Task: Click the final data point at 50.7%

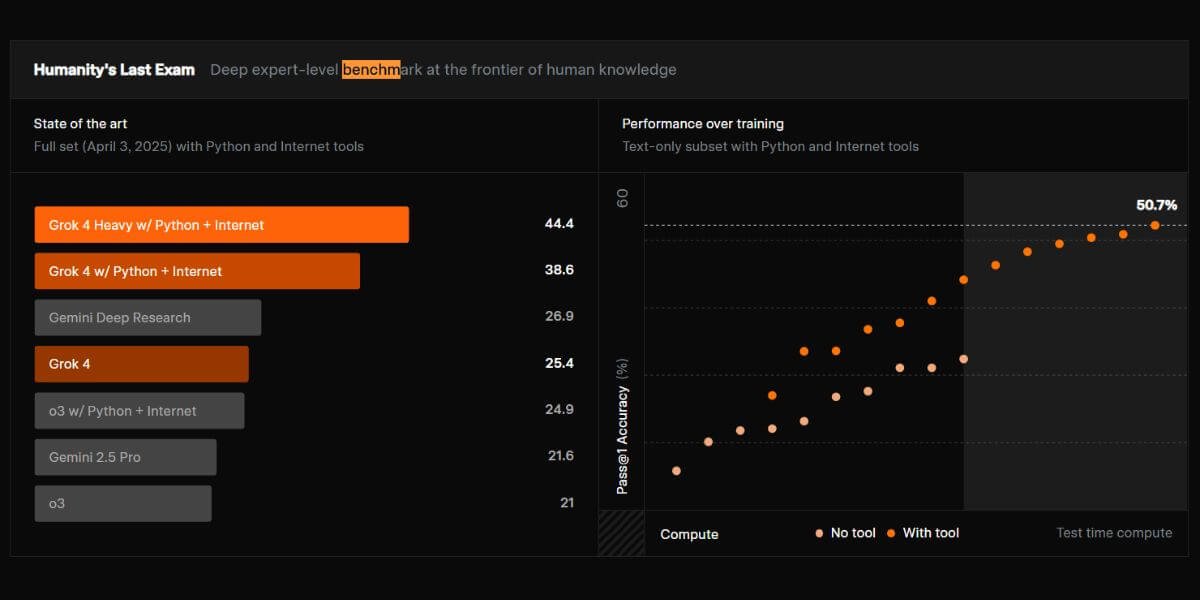Action: 1155,225
